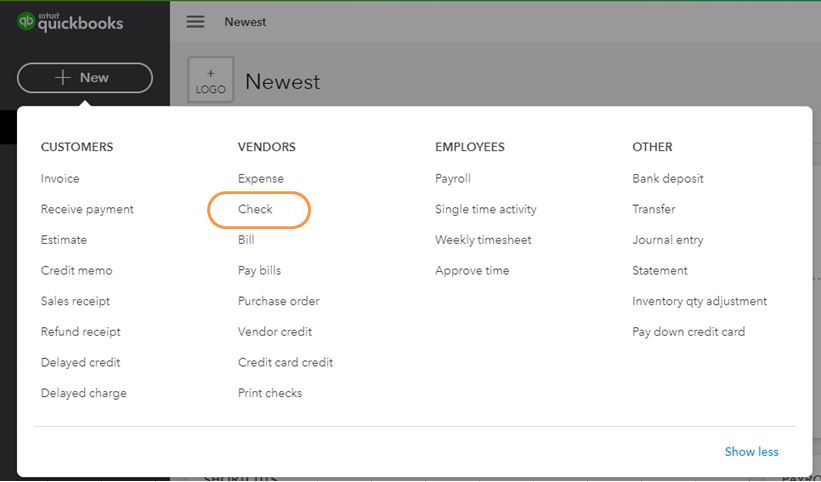Click the add LOGO placeholder

tap(211, 82)
